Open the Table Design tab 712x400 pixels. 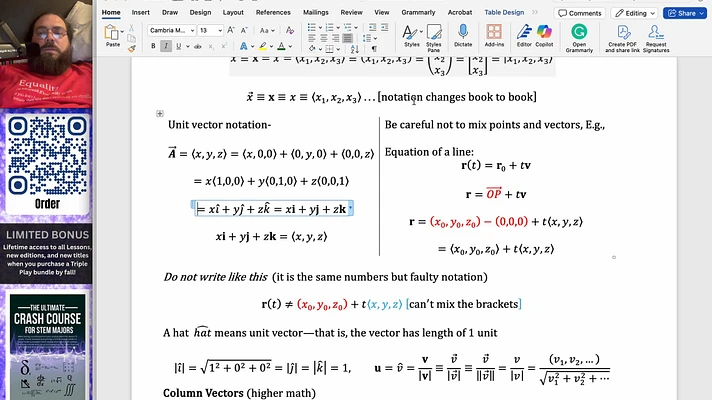(504, 12)
